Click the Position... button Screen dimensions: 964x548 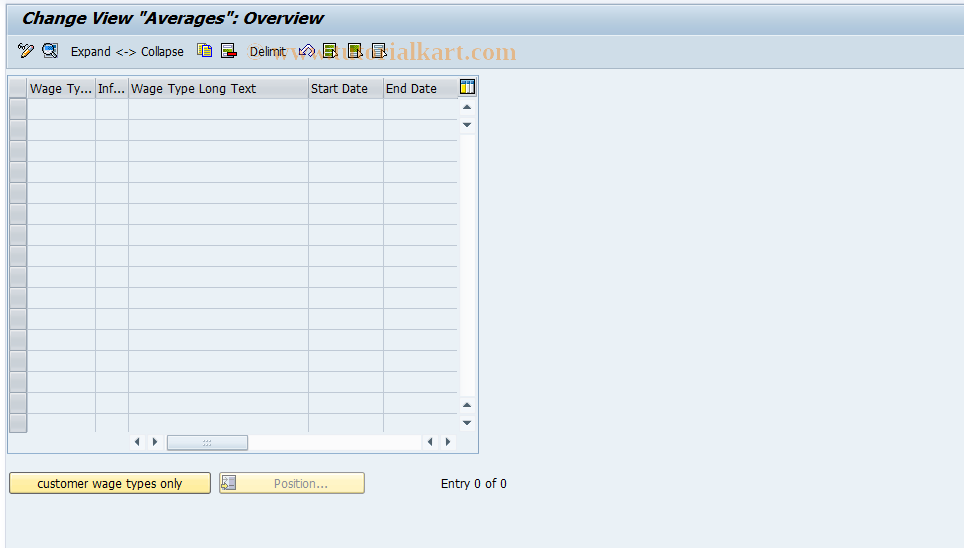pyautogui.click(x=292, y=483)
